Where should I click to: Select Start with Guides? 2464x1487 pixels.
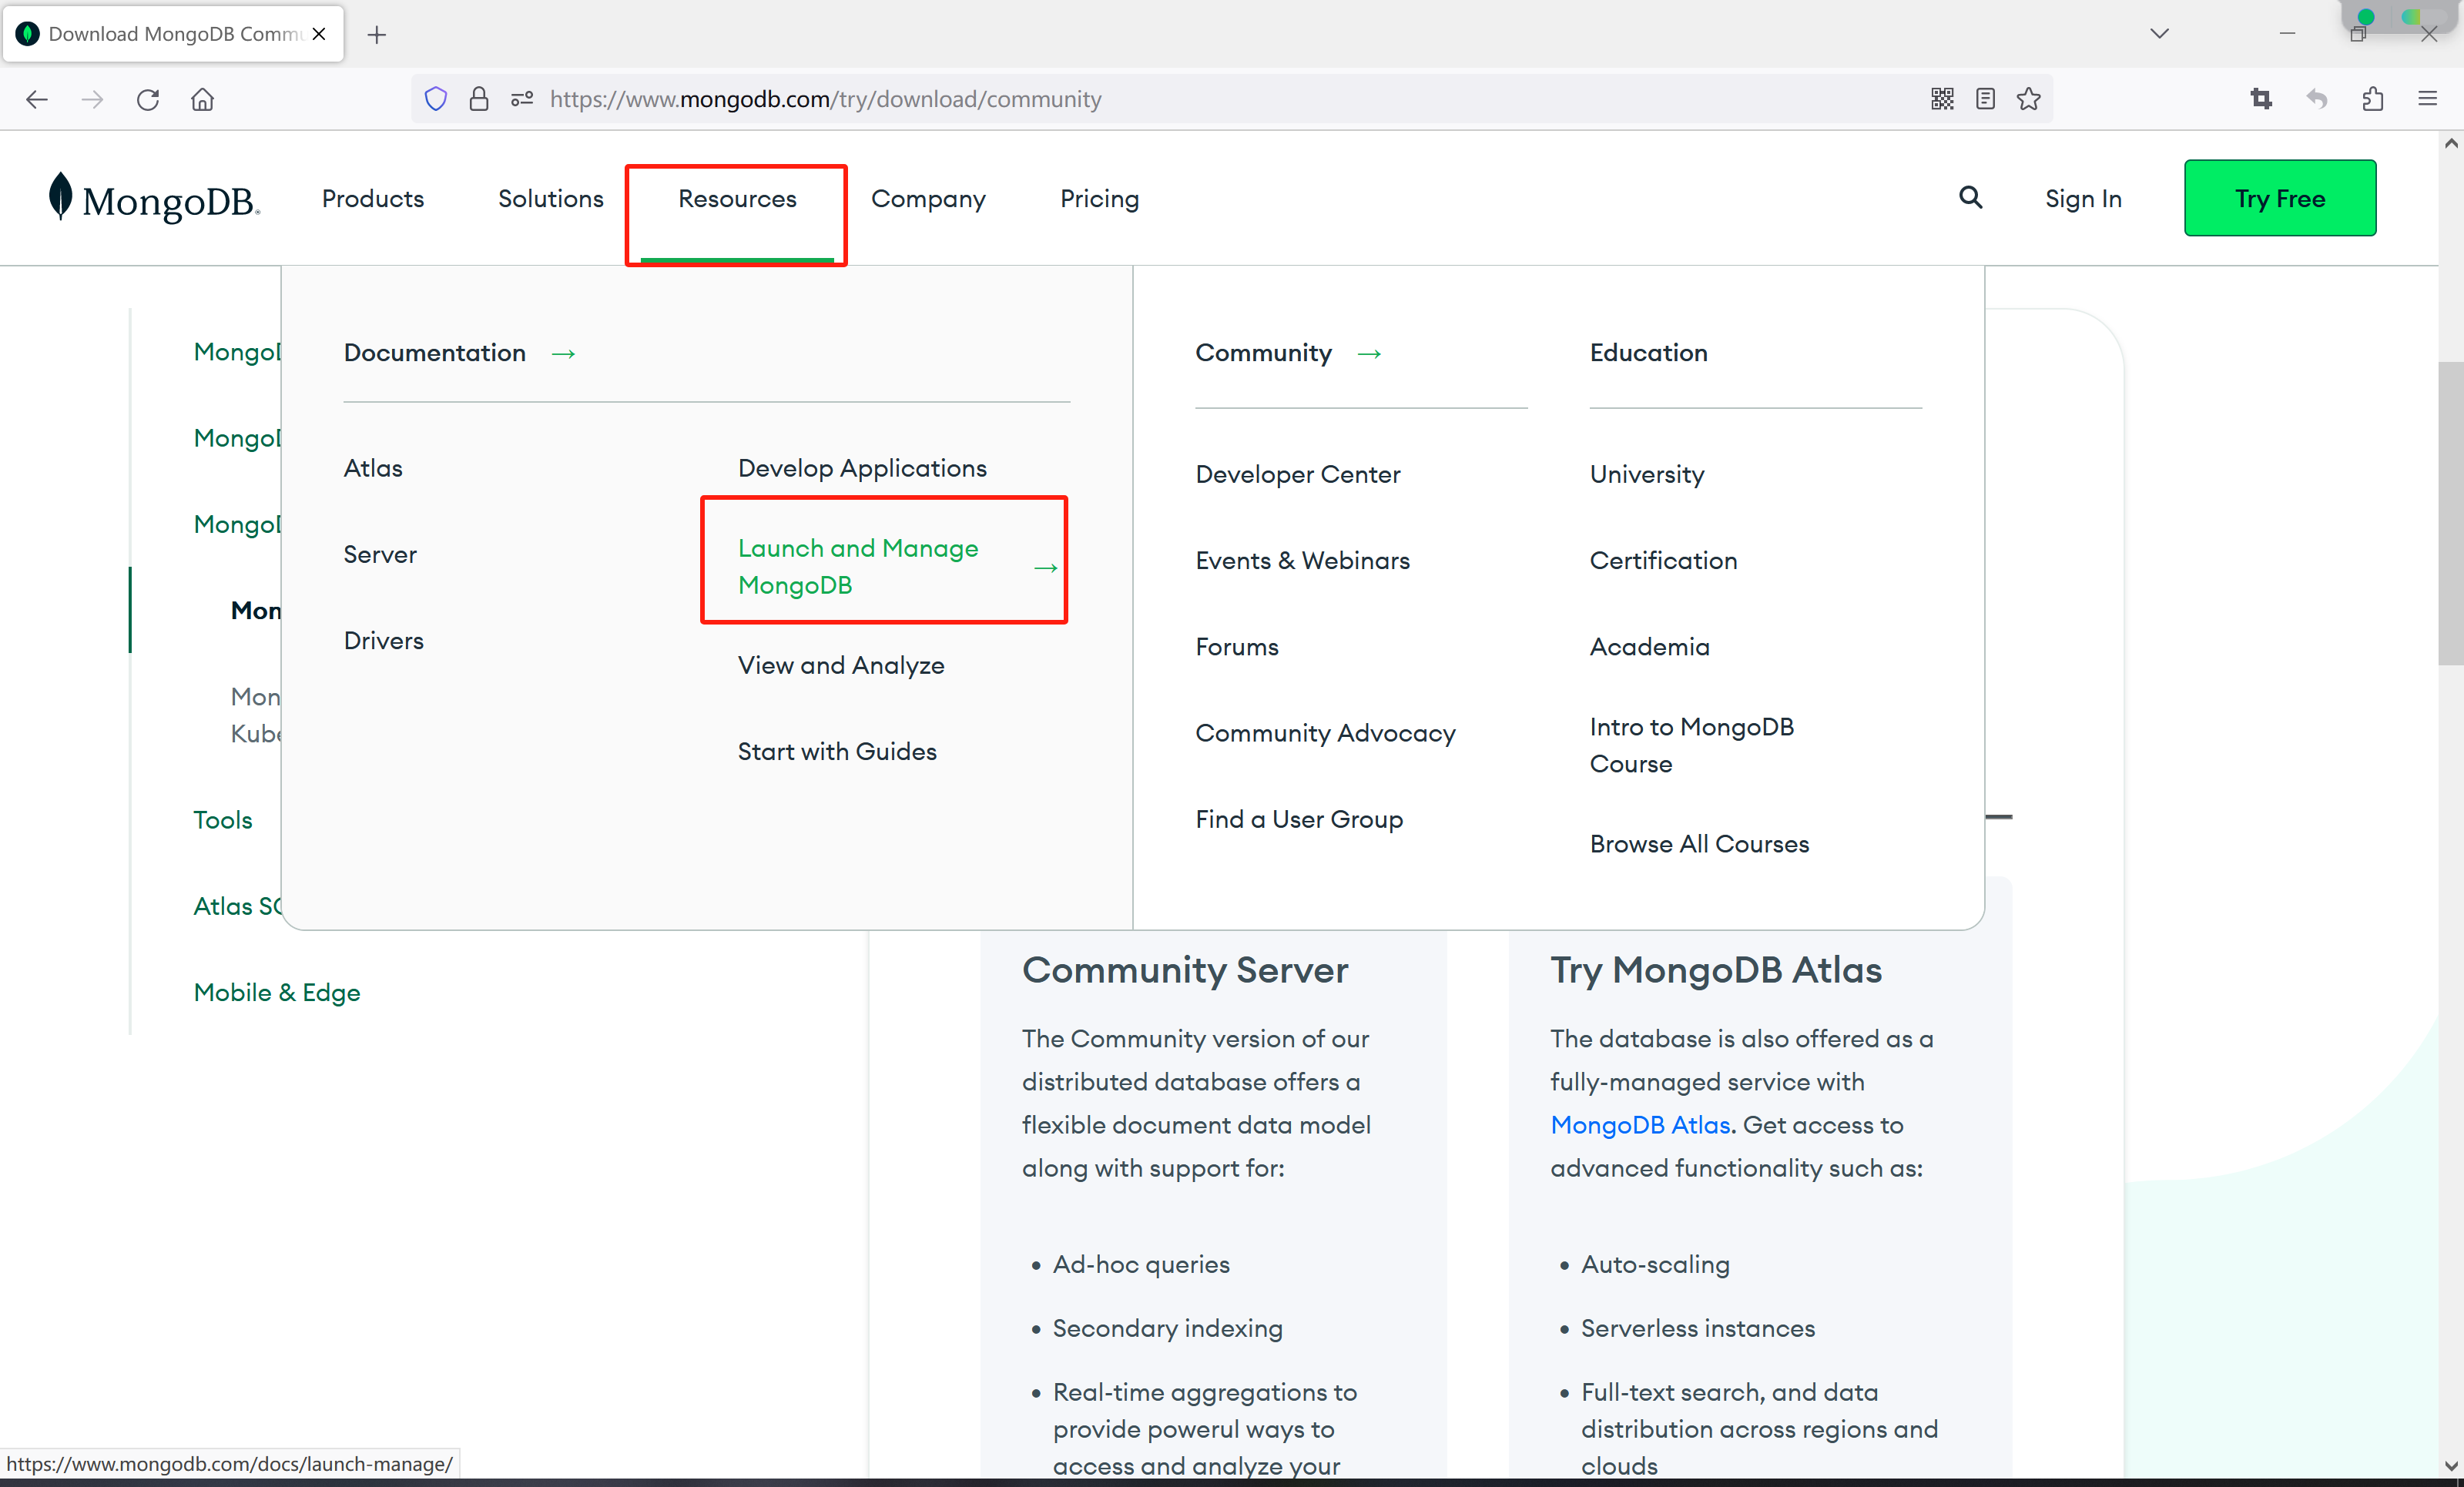click(837, 751)
